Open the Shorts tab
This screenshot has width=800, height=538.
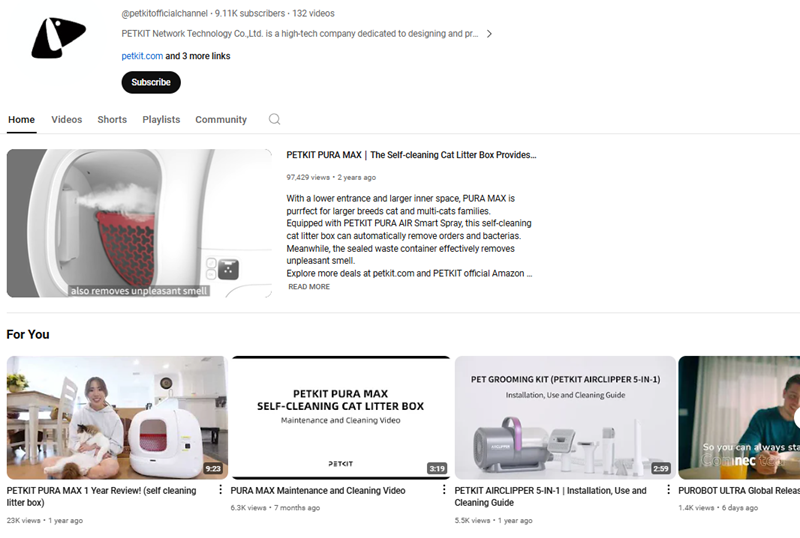(112, 119)
